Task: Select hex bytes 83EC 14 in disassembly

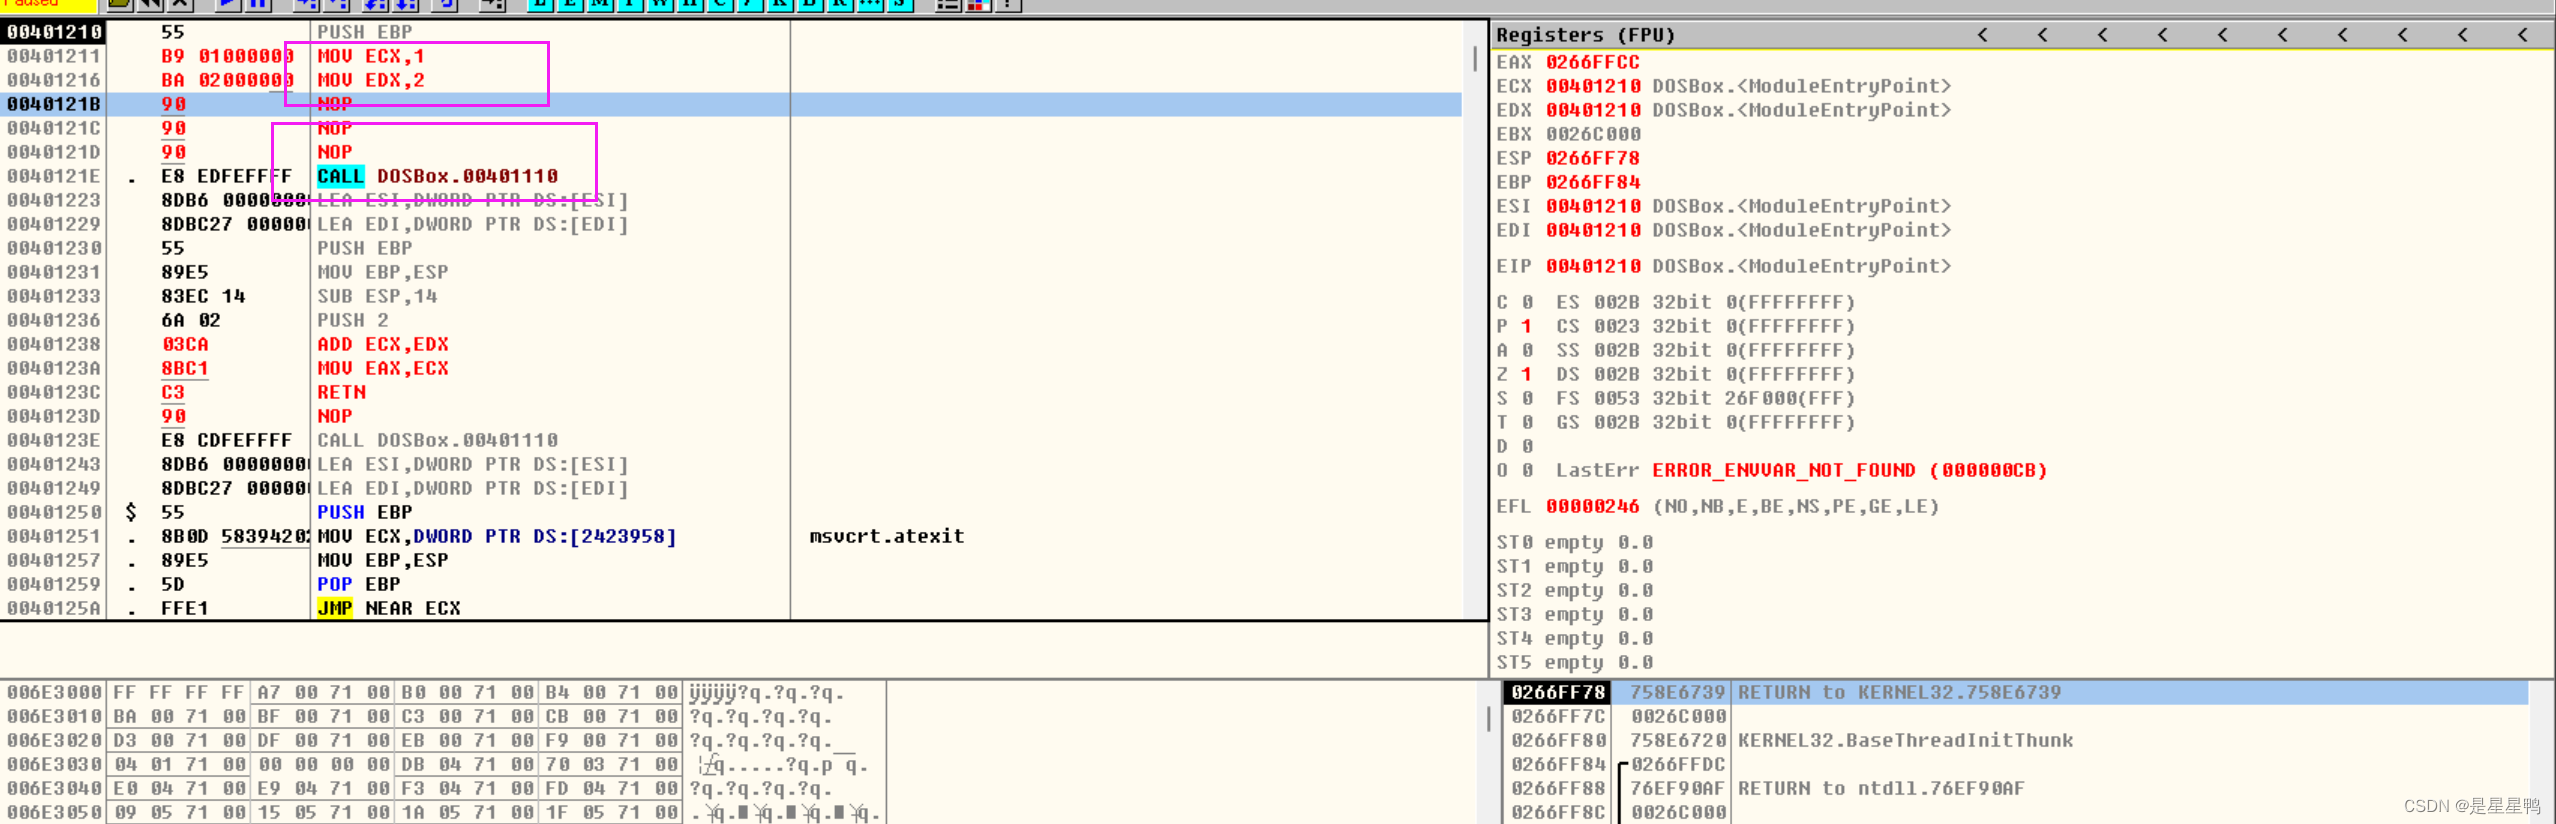Action: pos(203,296)
